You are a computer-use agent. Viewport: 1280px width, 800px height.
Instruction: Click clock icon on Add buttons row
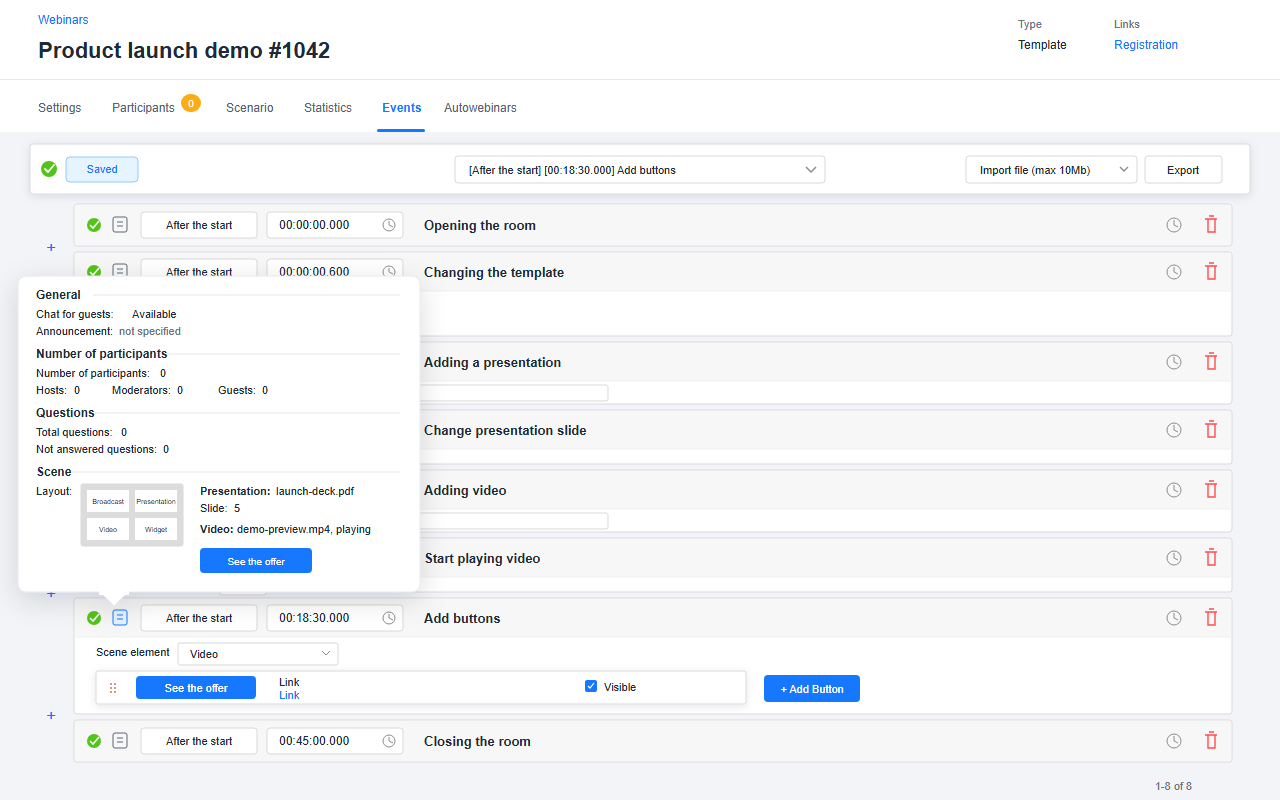[1174, 618]
